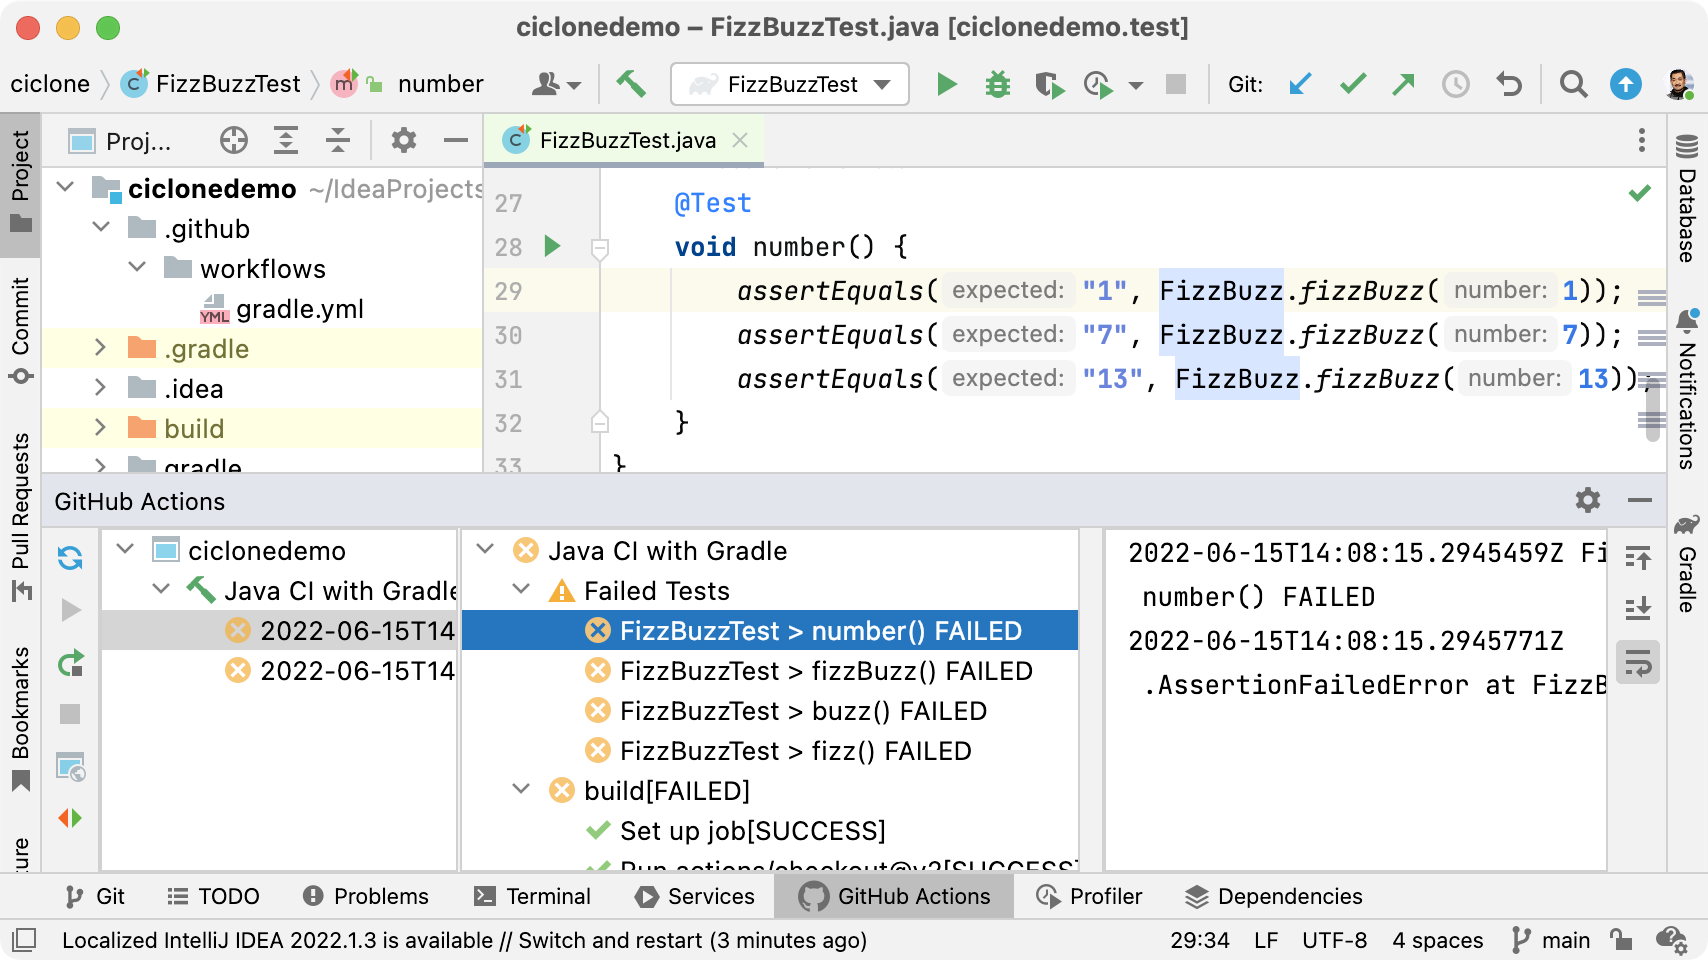Image resolution: width=1708 pixels, height=960 pixels.
Task: Click the Build project hammer icon
Action: [x=630, y=84]
